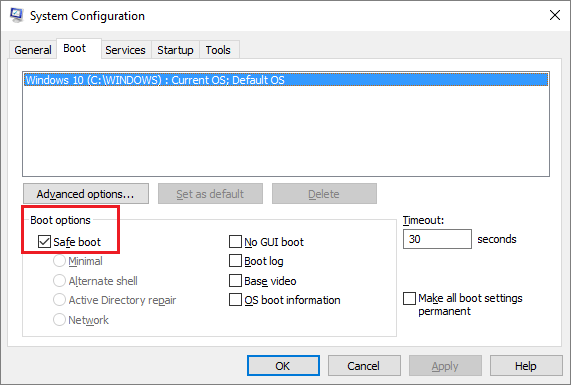
Task: Click Cancel to discard changes
Action: pyautogui.click(x=364, y=365)
